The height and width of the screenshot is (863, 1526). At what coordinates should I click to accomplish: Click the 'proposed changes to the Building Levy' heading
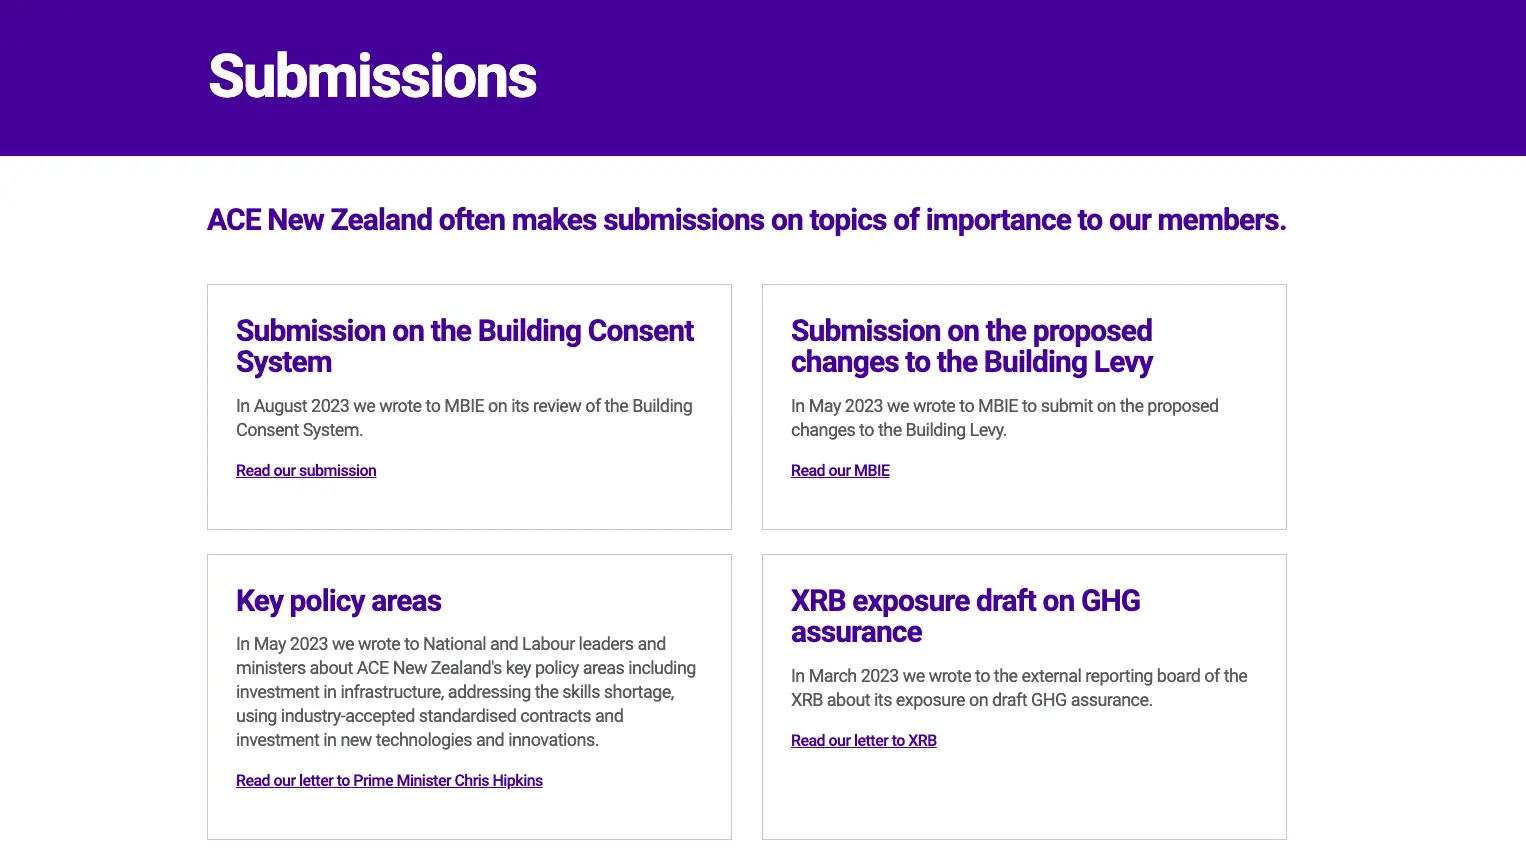pyautogui.click(x=971, y=346)
